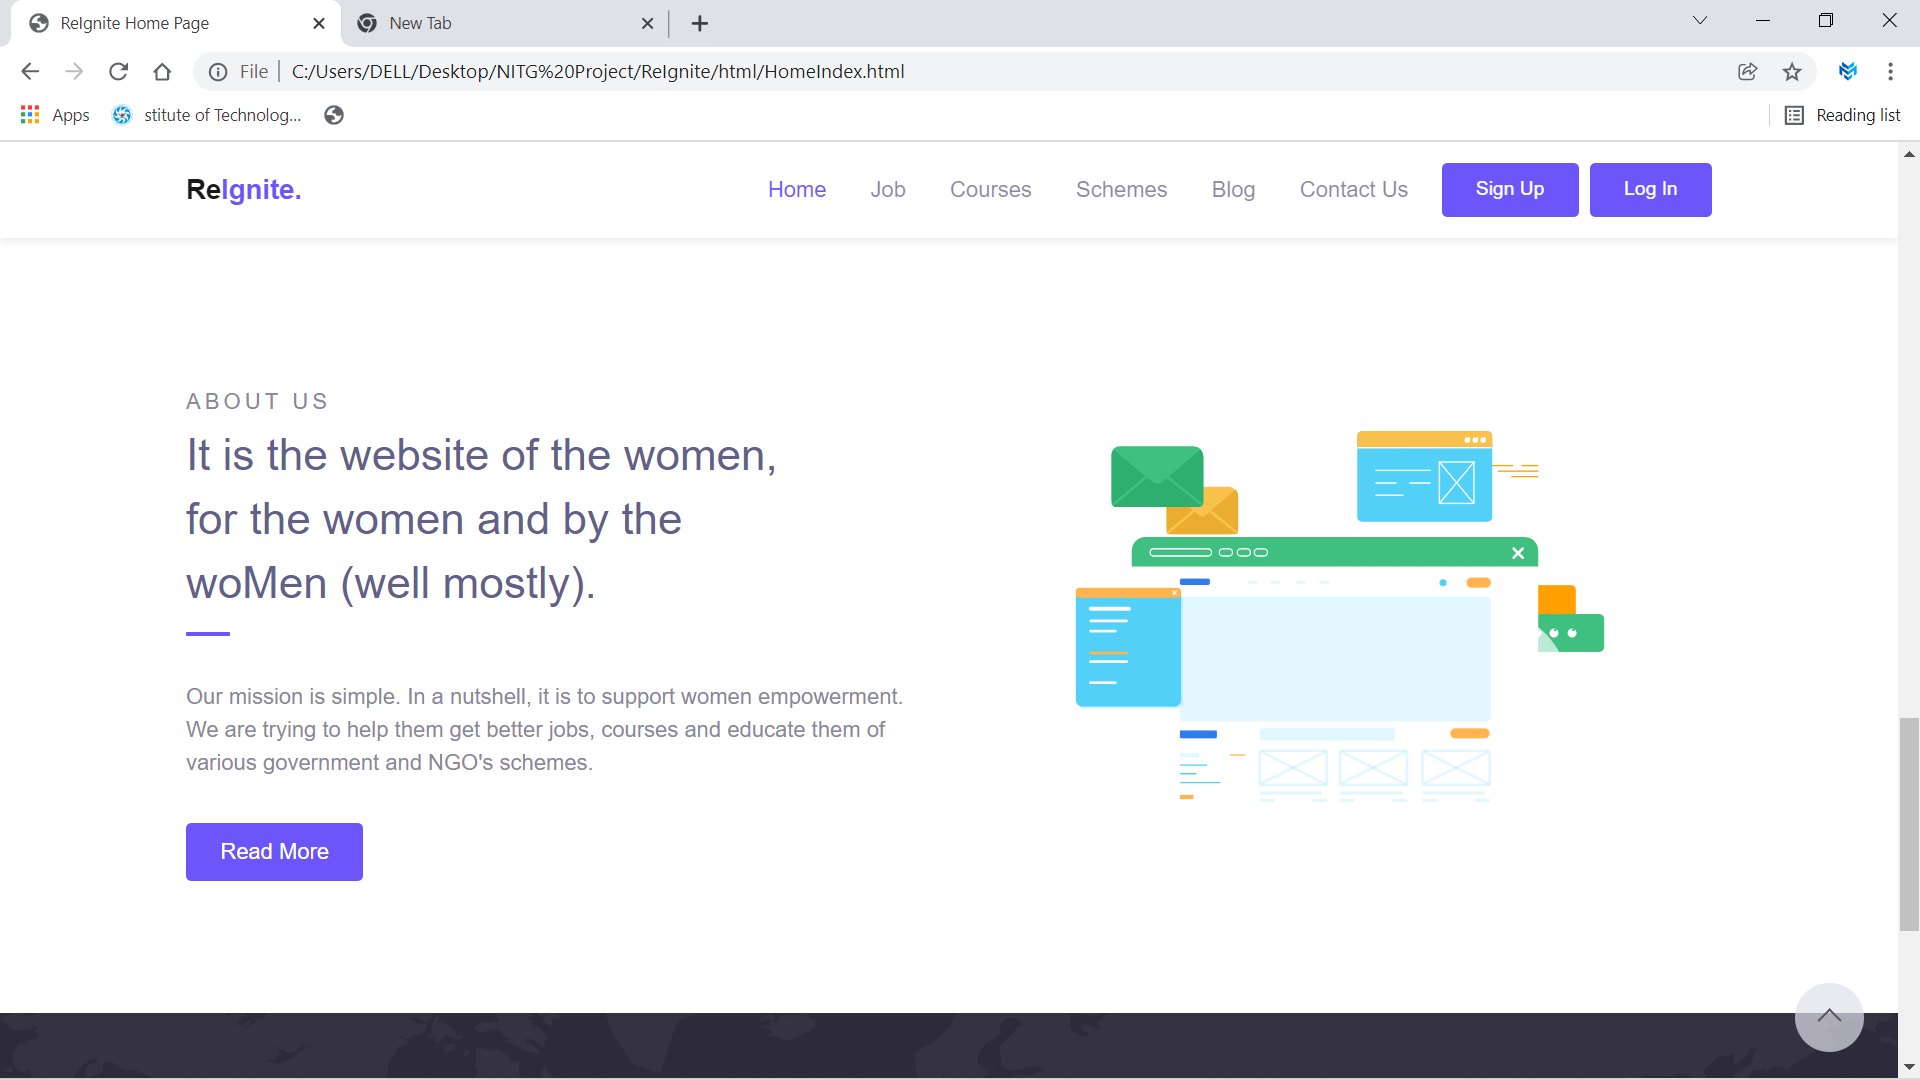Click the vertical scrollbar thumb
This screenshot has height=1080, width=1920.
(1908, 824)
